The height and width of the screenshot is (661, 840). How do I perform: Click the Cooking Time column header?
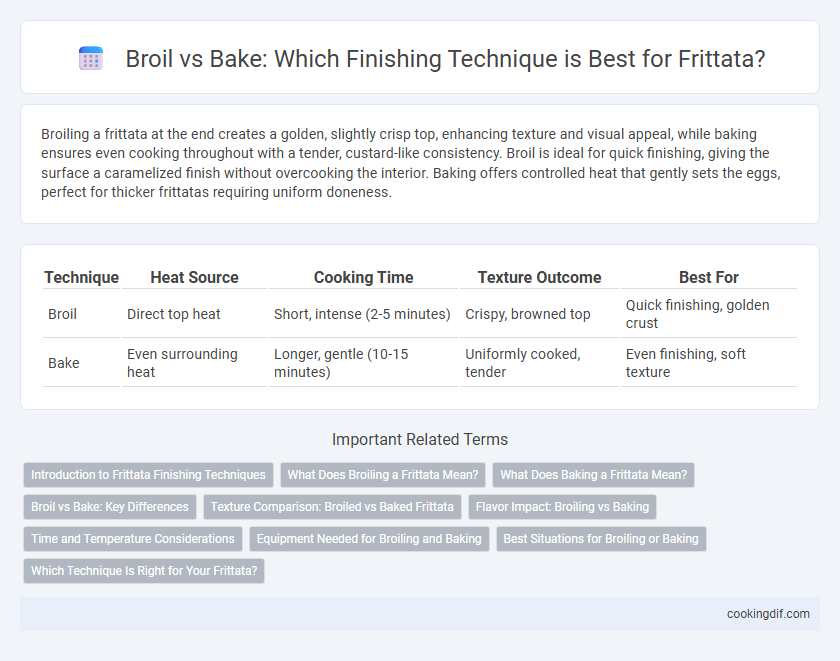click(364, 277)
